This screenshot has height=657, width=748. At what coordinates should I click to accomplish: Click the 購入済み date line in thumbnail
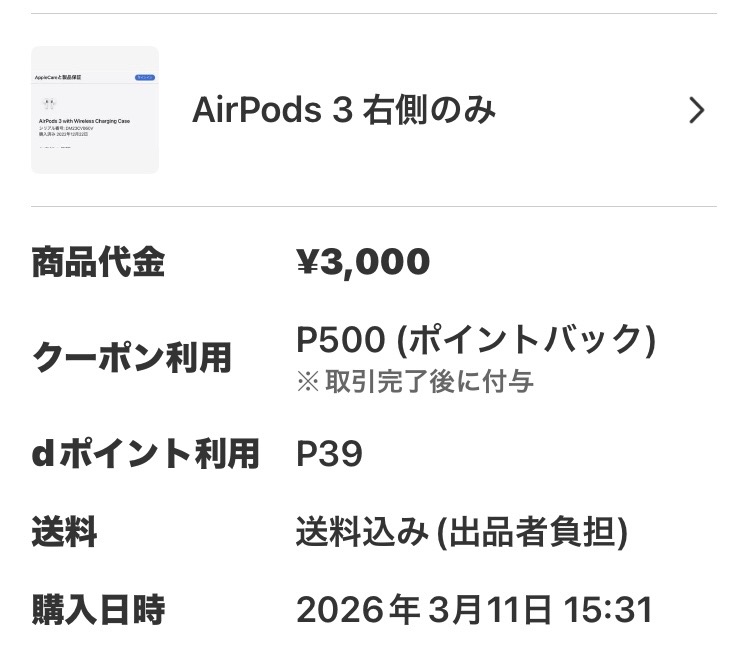[63, 134]
